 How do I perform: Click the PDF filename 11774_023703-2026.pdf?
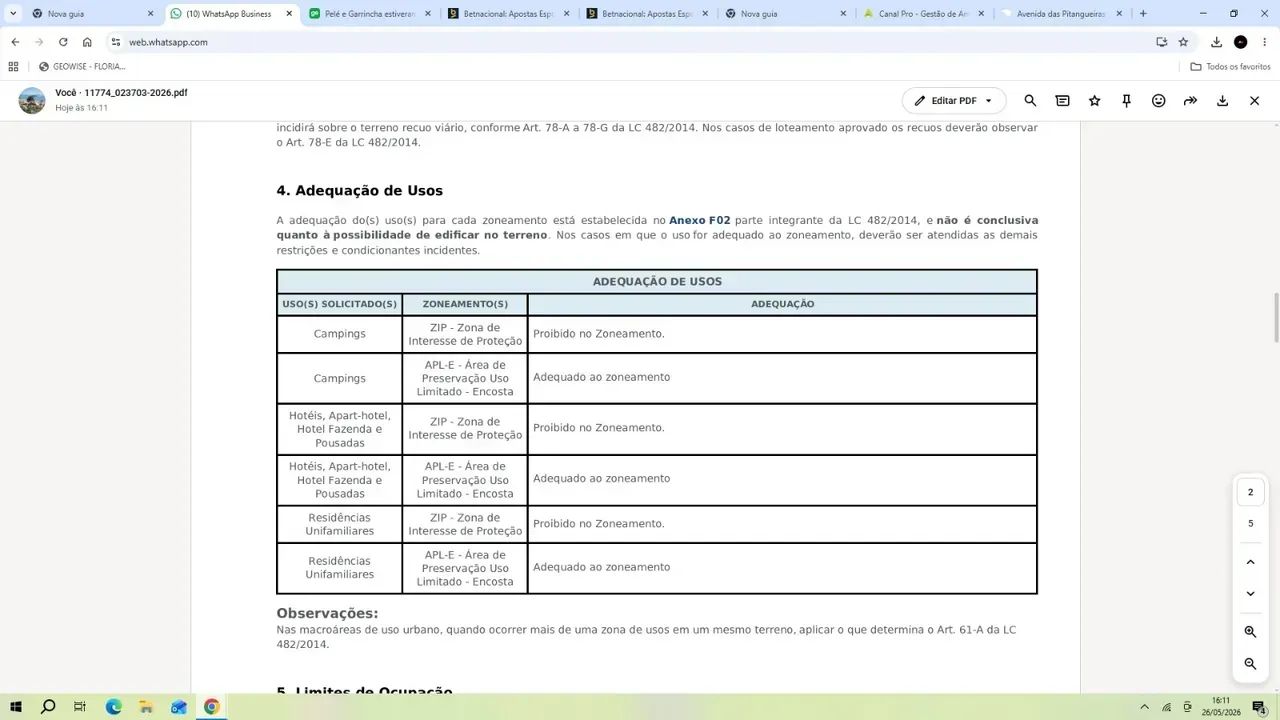136,93
